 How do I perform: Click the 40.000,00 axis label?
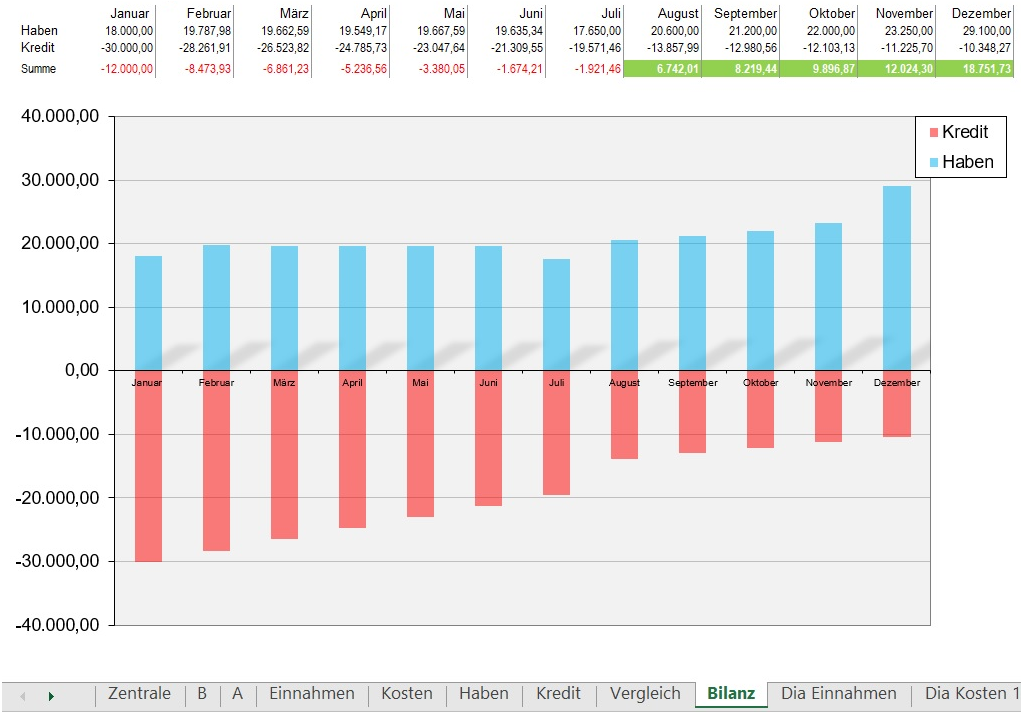coord(59,117)
